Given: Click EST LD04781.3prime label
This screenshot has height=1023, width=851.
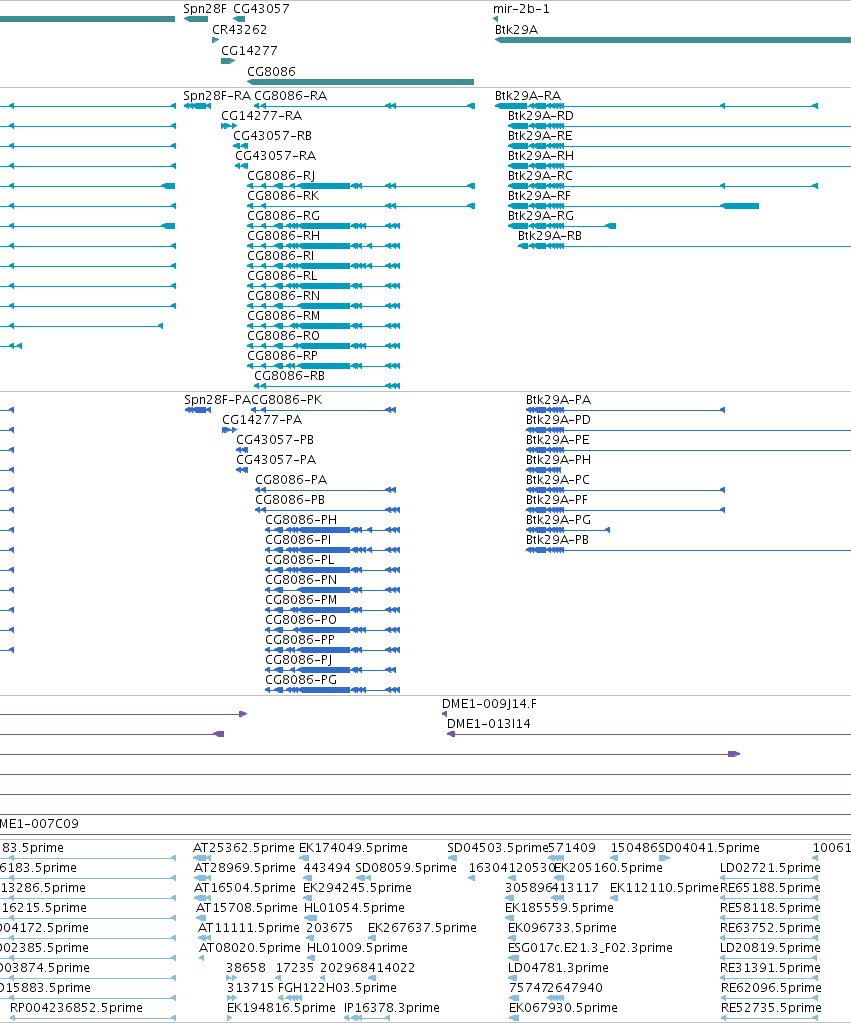Looking at the screenshot, I should click(558, 968).
